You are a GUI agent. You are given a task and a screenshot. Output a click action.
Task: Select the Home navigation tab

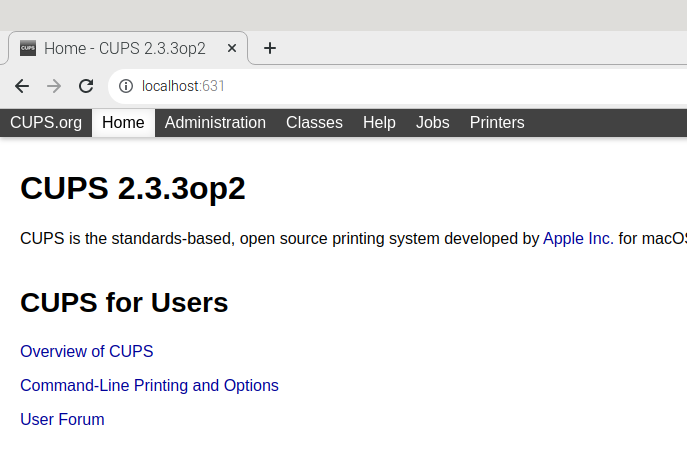pyautogui.click(x=123, y=123)
